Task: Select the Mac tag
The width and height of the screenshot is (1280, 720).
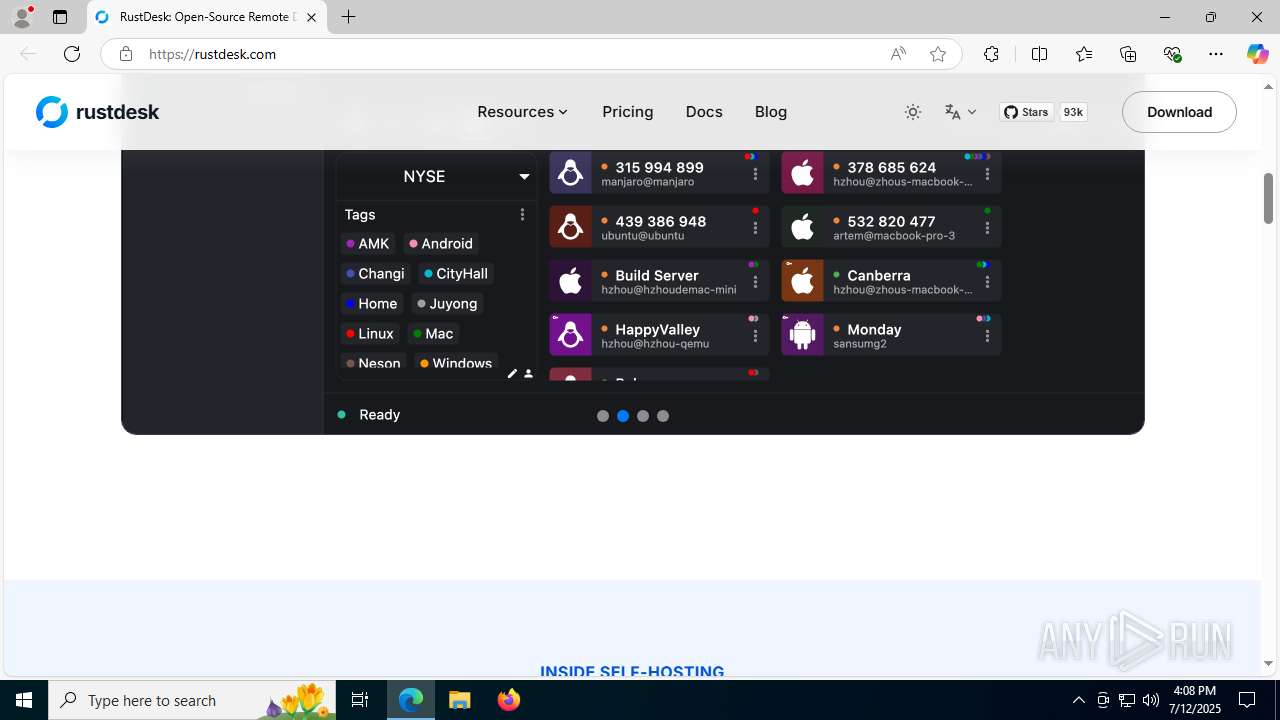Action: 433,334
